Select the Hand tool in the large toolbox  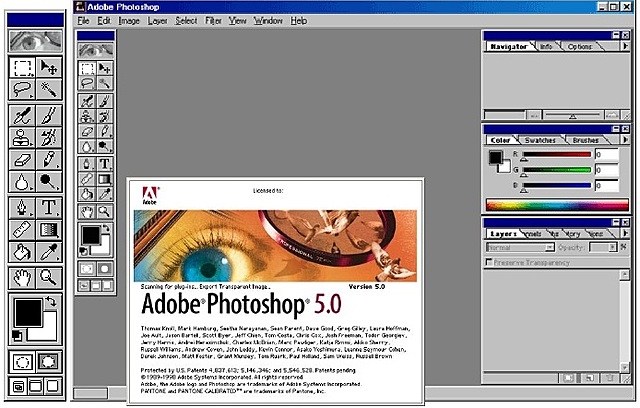pos(22,278)
